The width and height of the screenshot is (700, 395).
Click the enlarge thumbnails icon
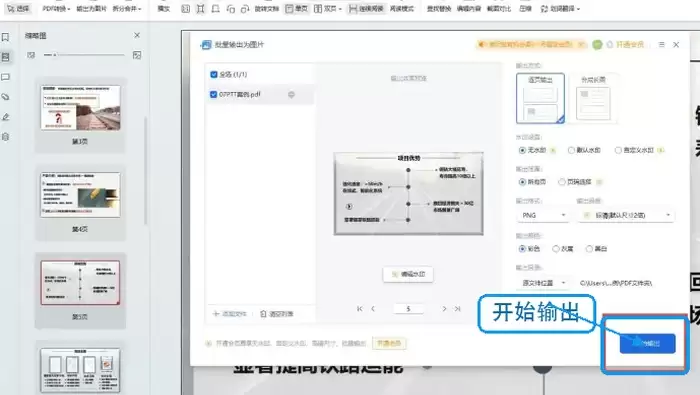(x=137, y=55)
